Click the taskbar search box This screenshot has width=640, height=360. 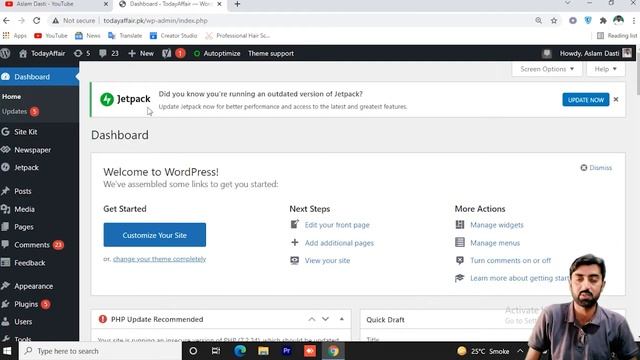point(100,351)
